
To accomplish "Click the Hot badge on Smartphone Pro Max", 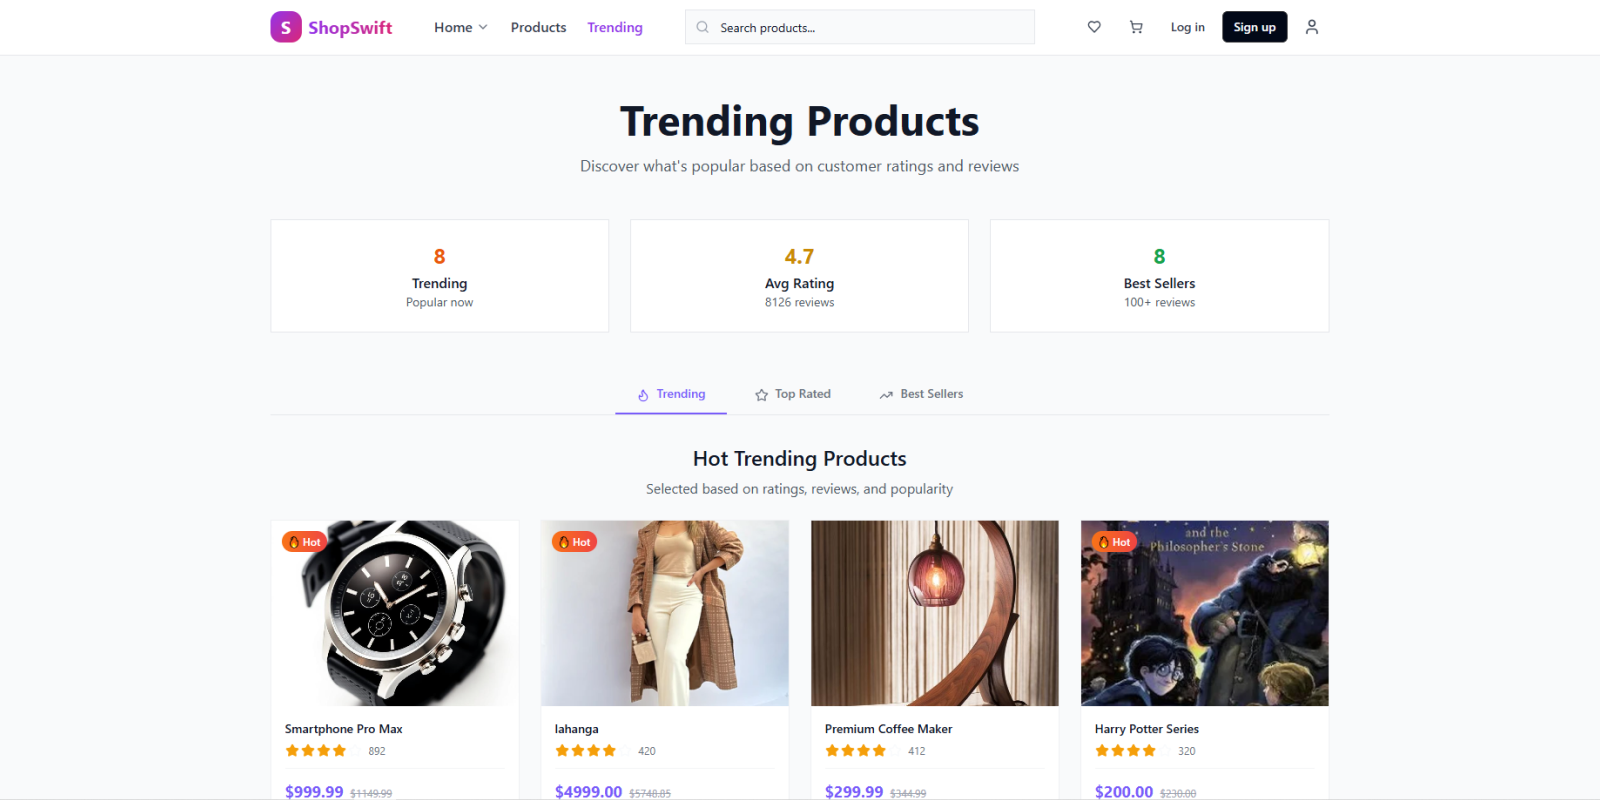I will pyautogui.click(x=304, y=542).
